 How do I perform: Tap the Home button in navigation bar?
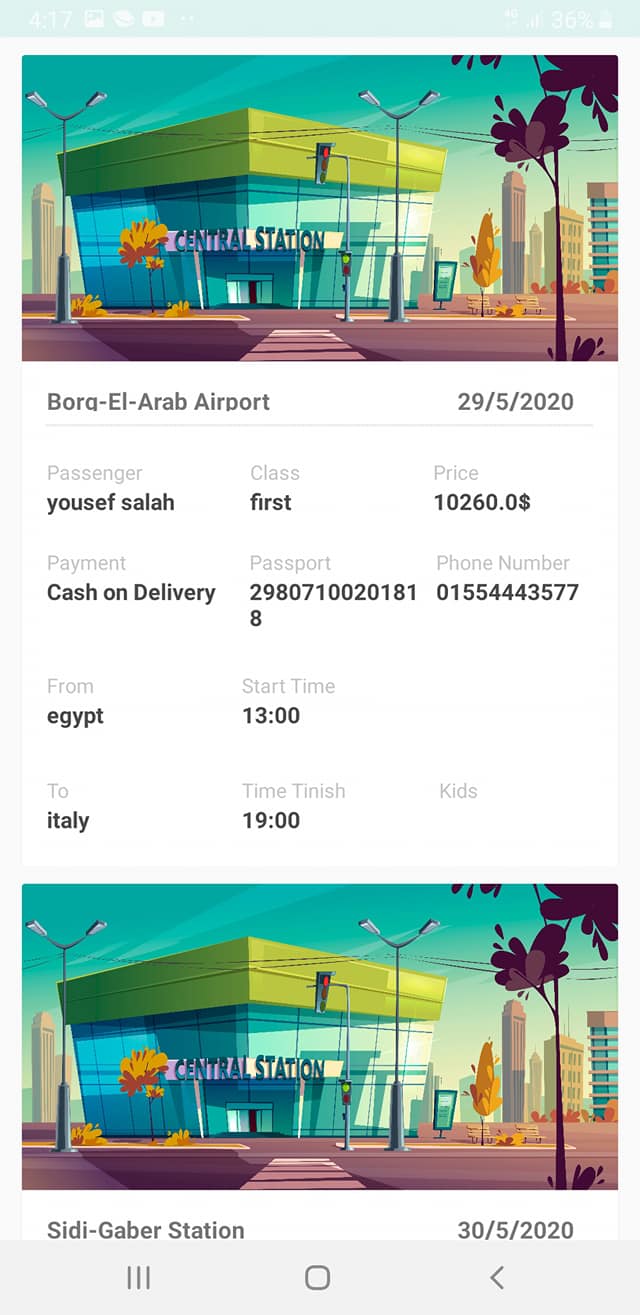[316, 1277]
